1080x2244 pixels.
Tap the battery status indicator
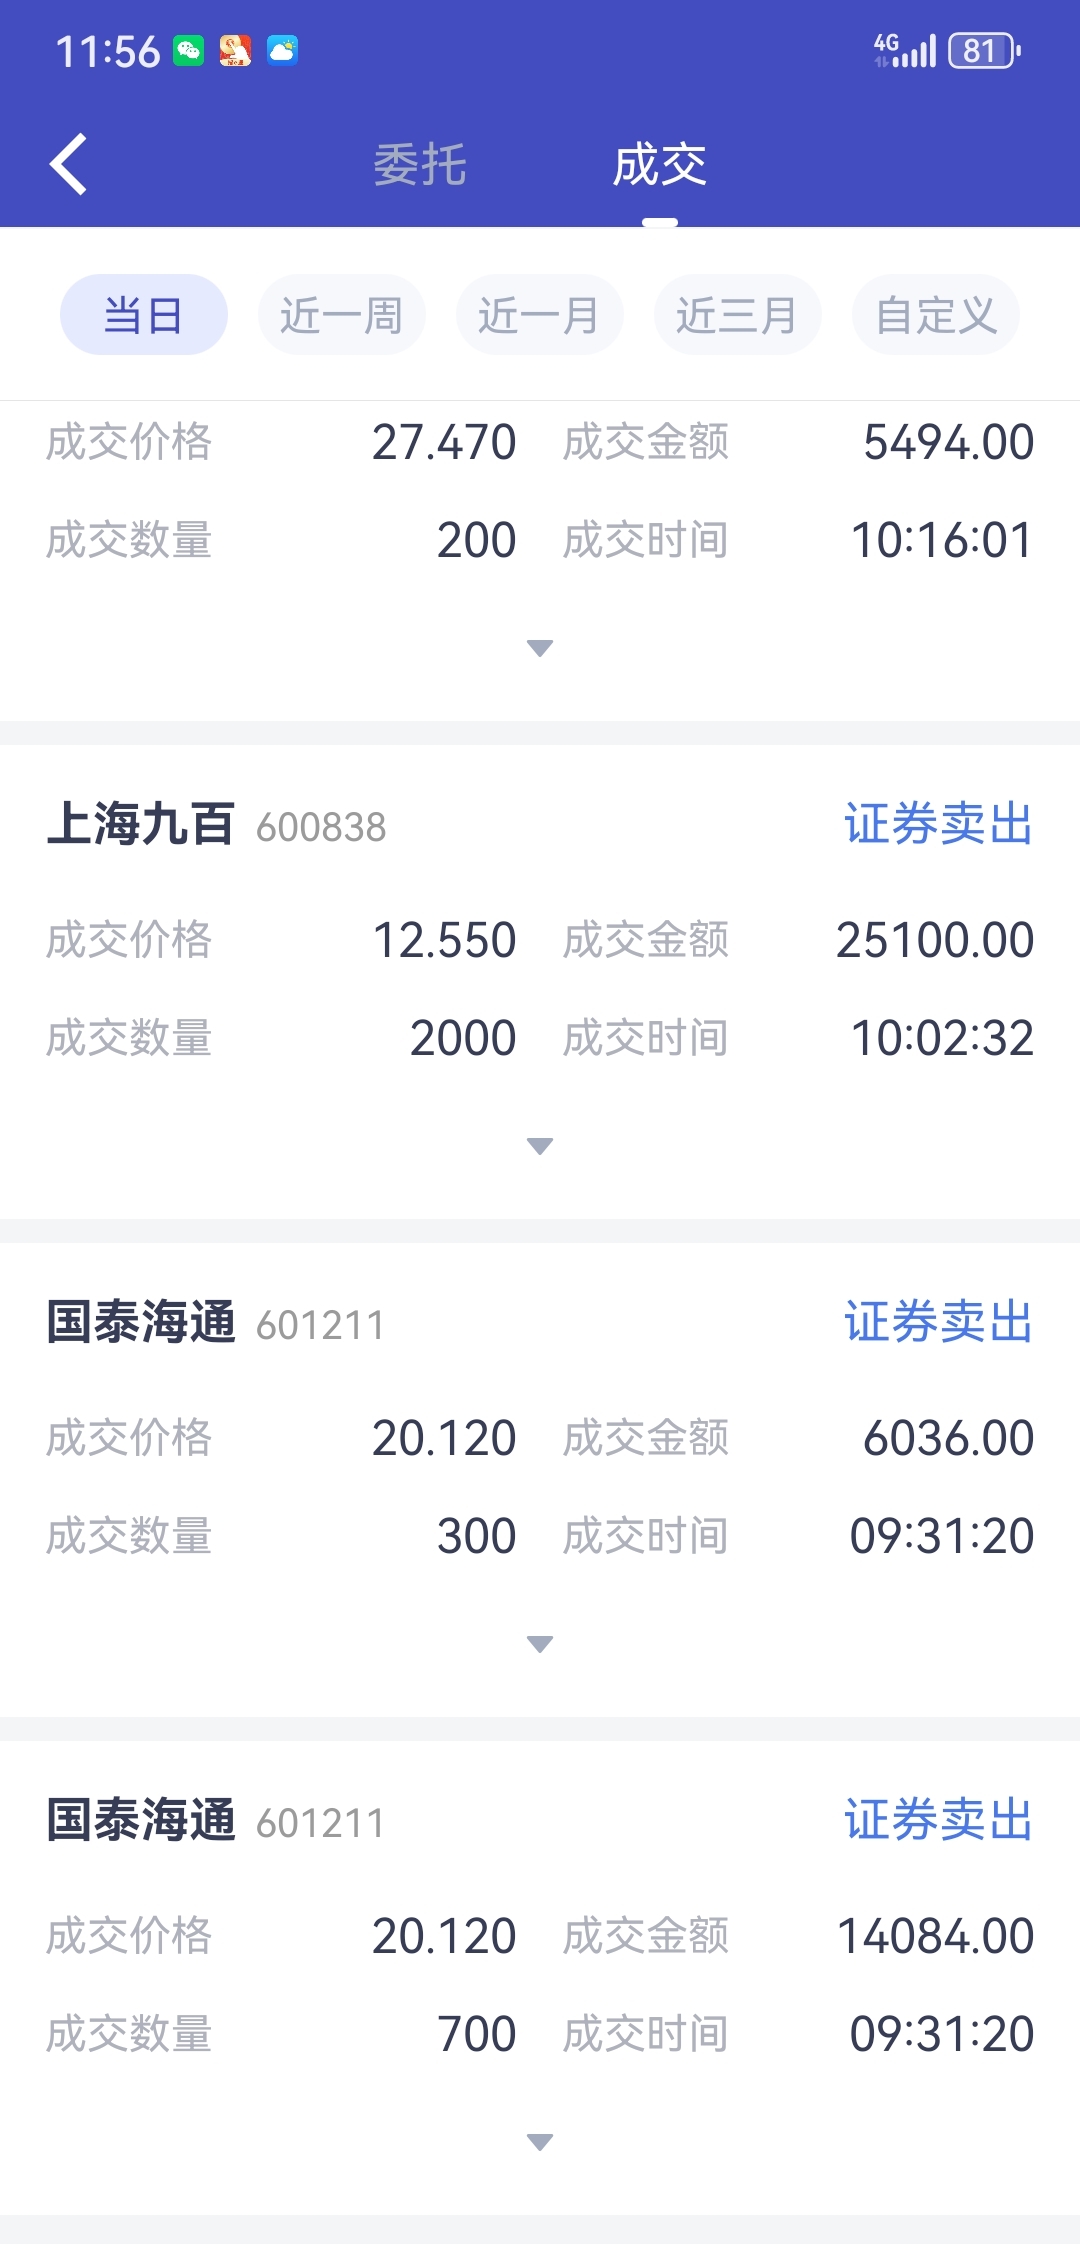985,50
